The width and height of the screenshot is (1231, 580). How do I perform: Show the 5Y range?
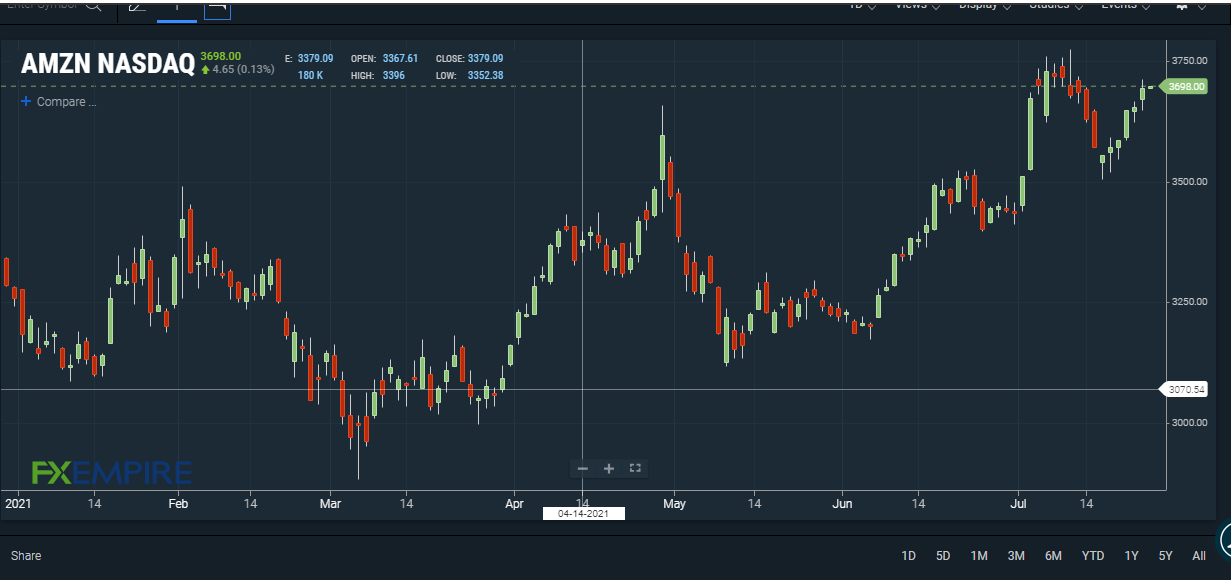(x=1165, y=555)
